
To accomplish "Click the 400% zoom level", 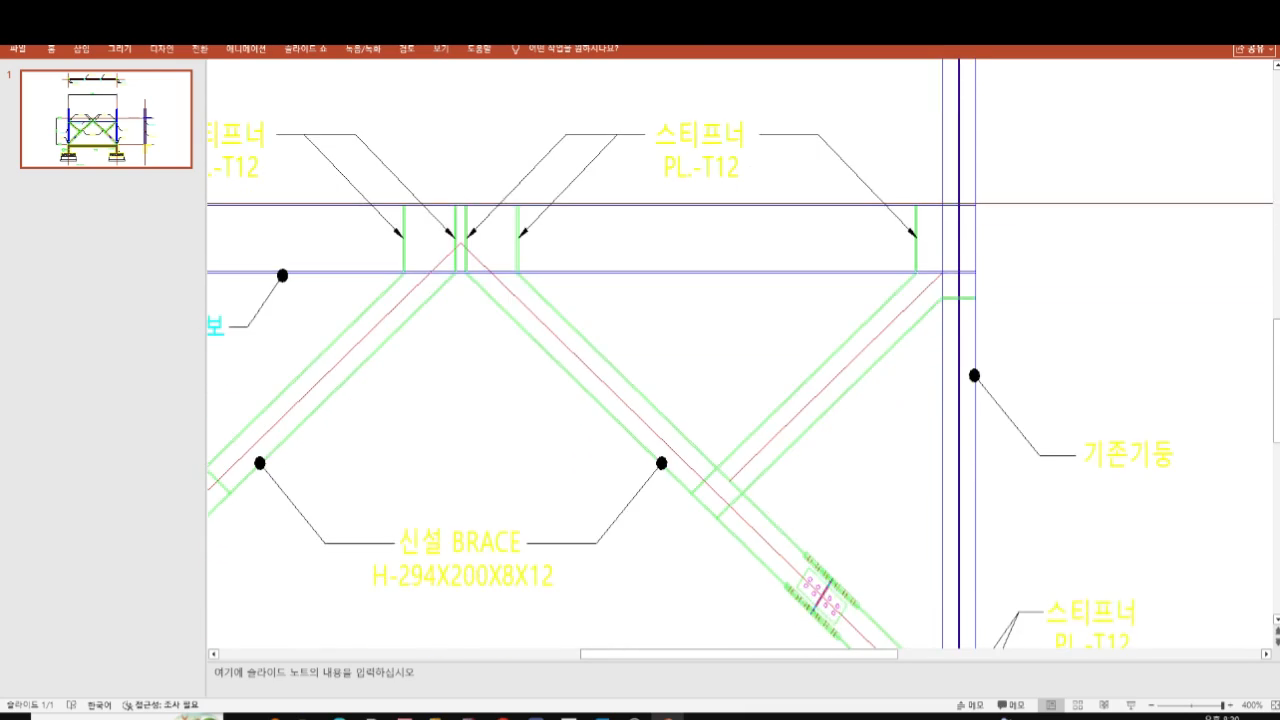I will click(1251, 706).
